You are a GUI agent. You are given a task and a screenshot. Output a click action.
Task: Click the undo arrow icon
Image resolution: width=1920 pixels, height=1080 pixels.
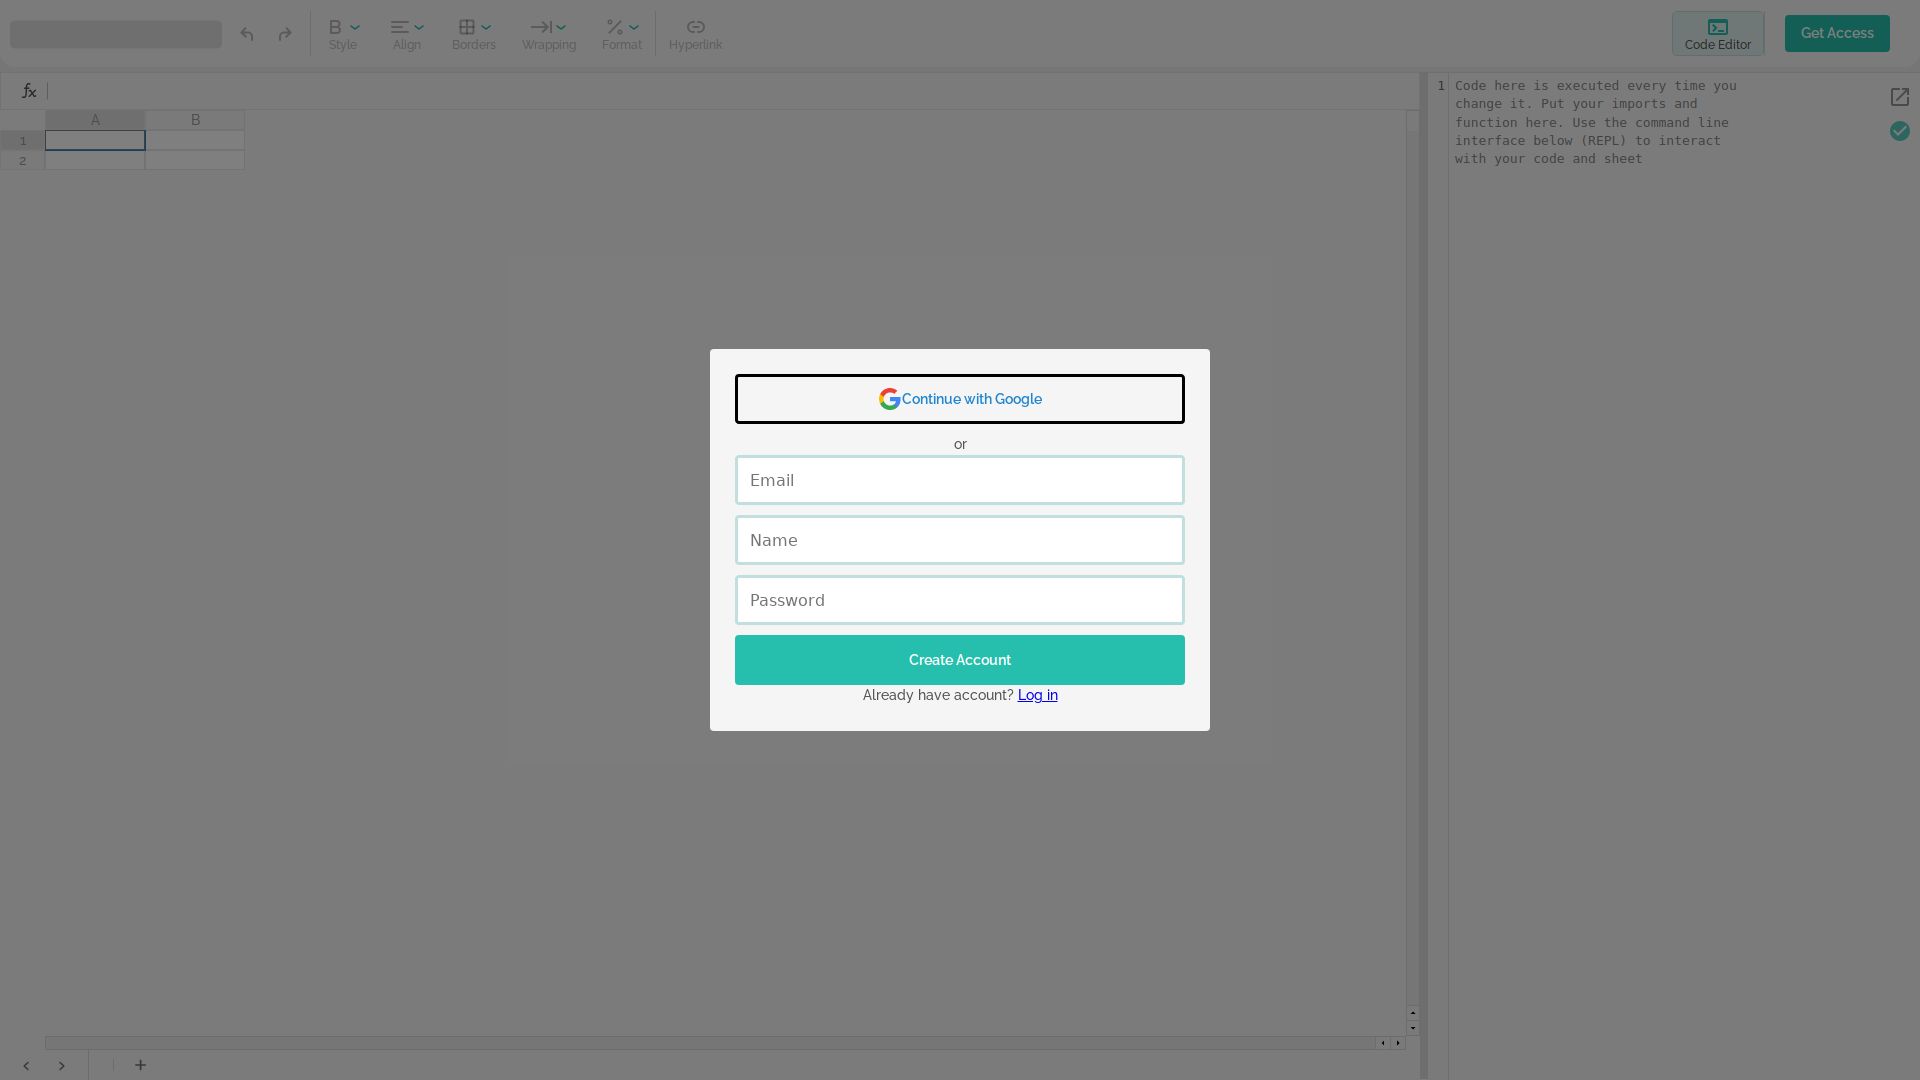click(247, 34)
